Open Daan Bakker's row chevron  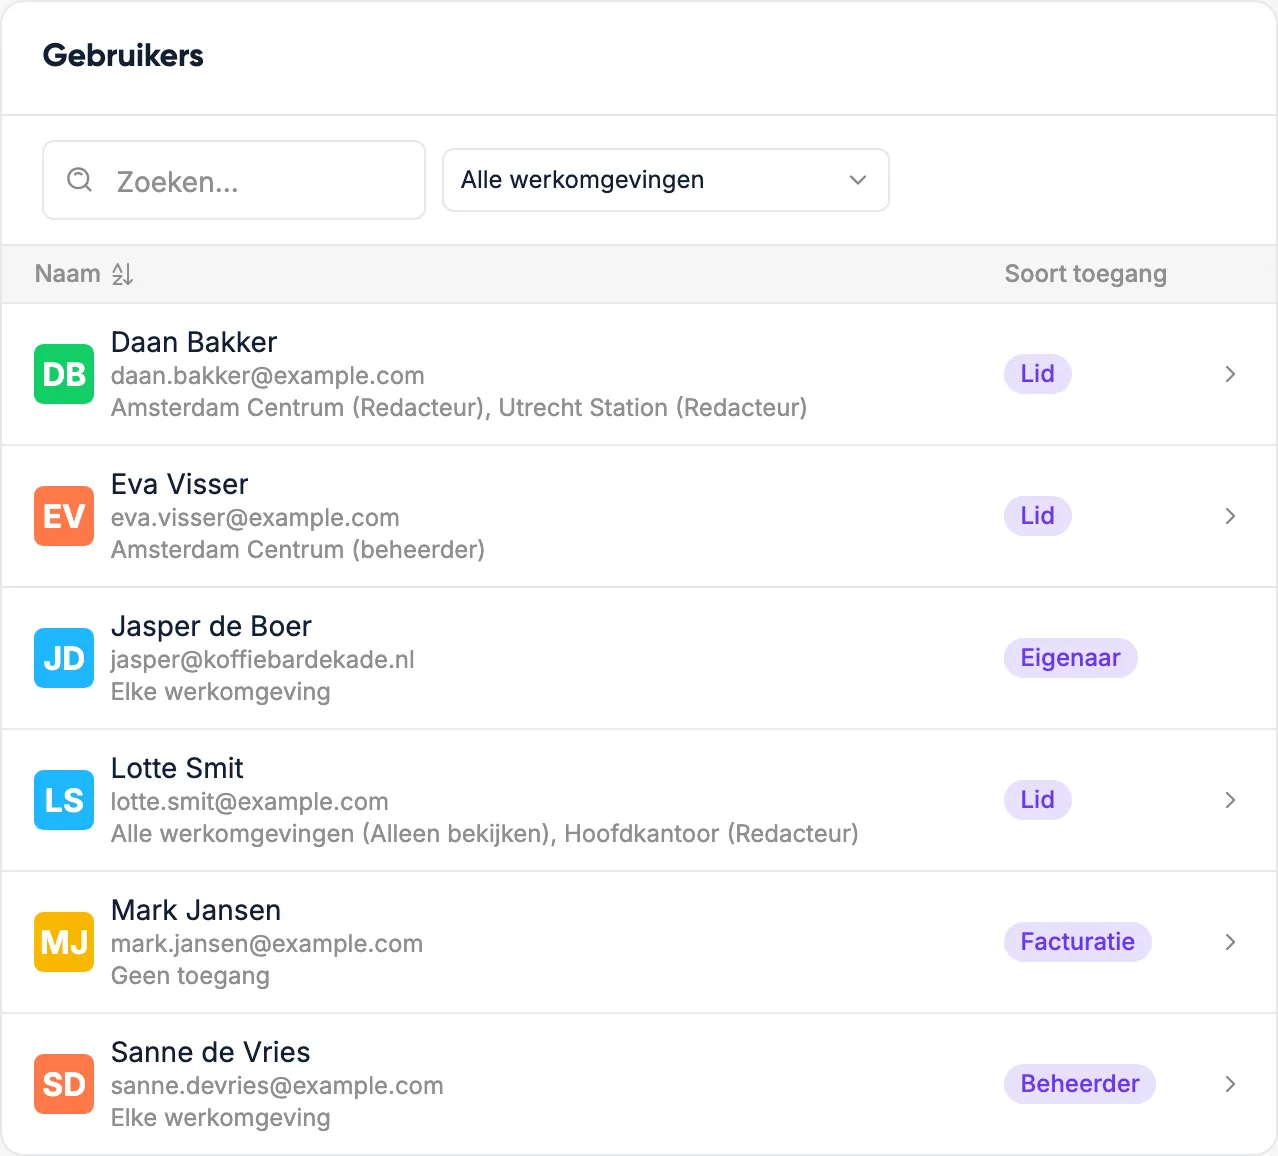[1230, 374]
